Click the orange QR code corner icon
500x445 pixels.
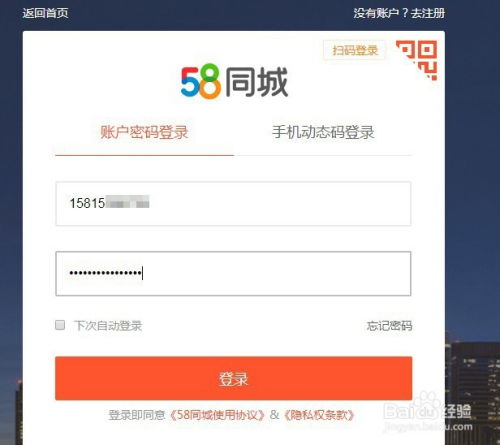point(417,60)
